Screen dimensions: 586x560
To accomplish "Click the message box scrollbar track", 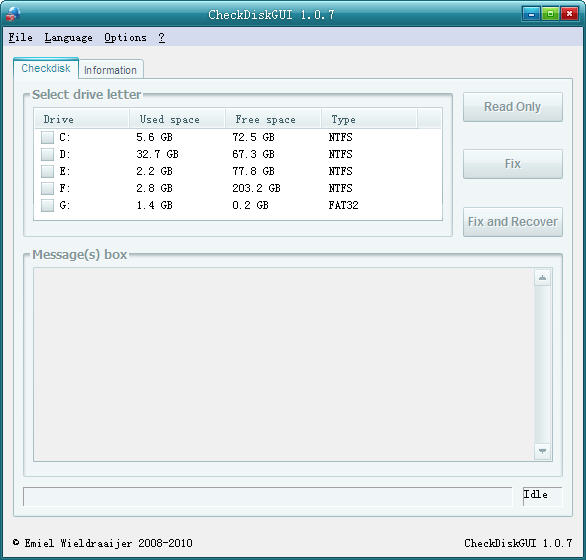I will 542,364.
